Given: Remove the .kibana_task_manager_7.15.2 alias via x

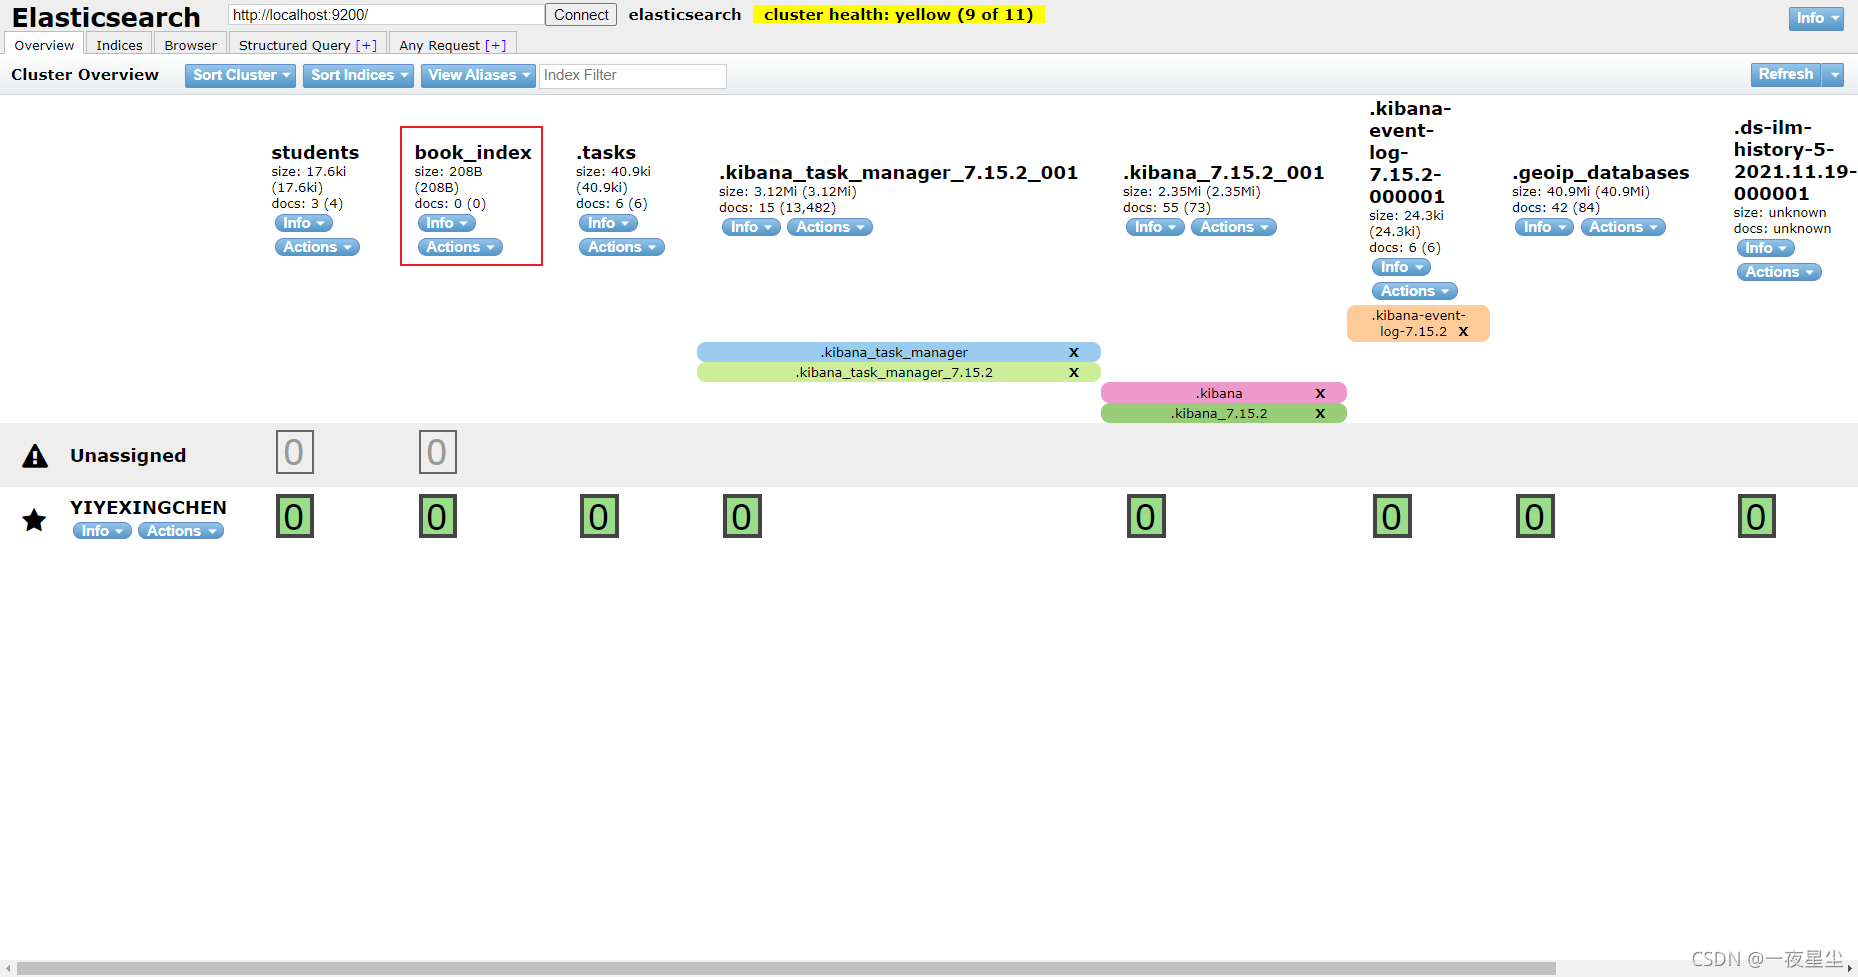Looking at the screenshot, I should click(1073, 372).
